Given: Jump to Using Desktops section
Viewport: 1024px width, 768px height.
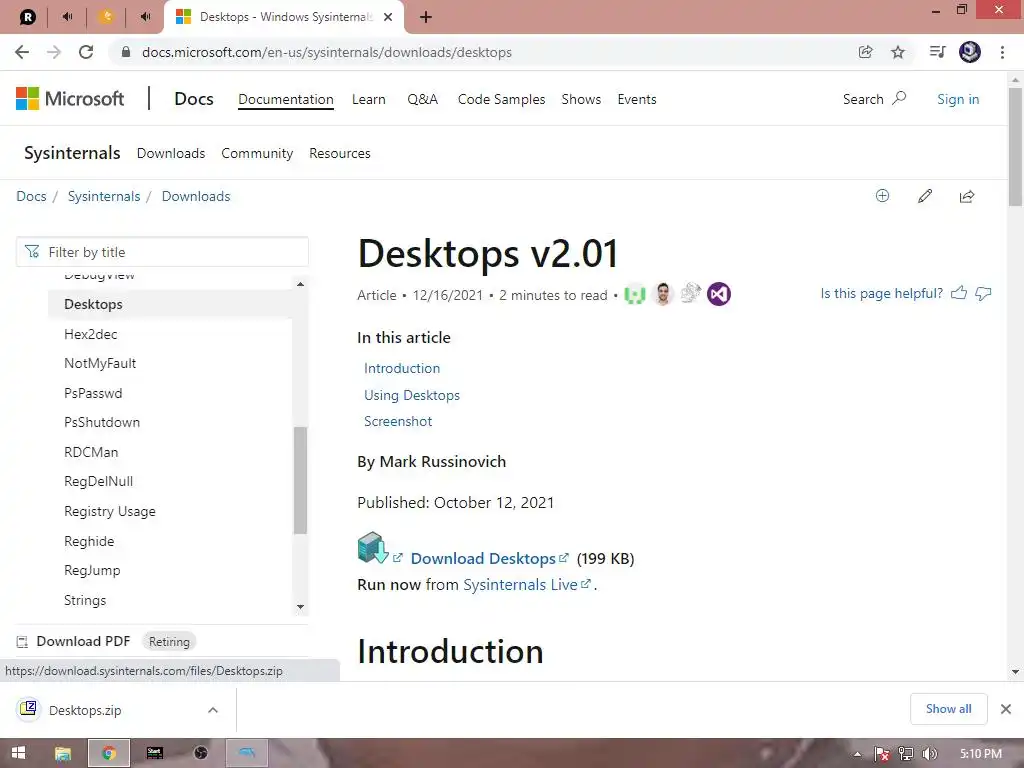Looking at the screenshot, I should point(411,395).
